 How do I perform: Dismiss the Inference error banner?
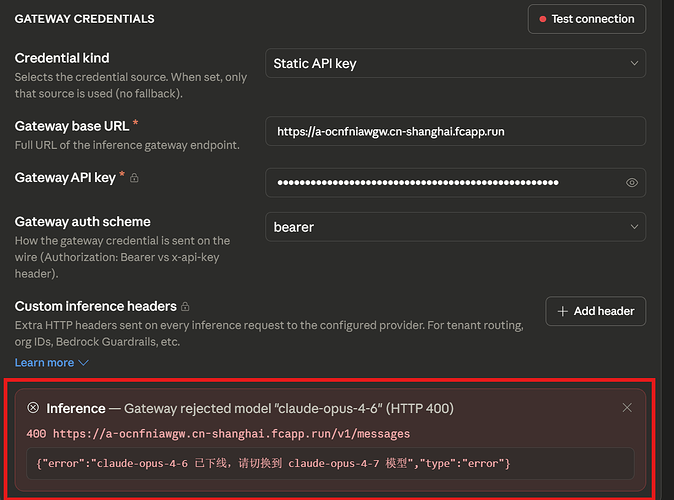click(627, 408)
